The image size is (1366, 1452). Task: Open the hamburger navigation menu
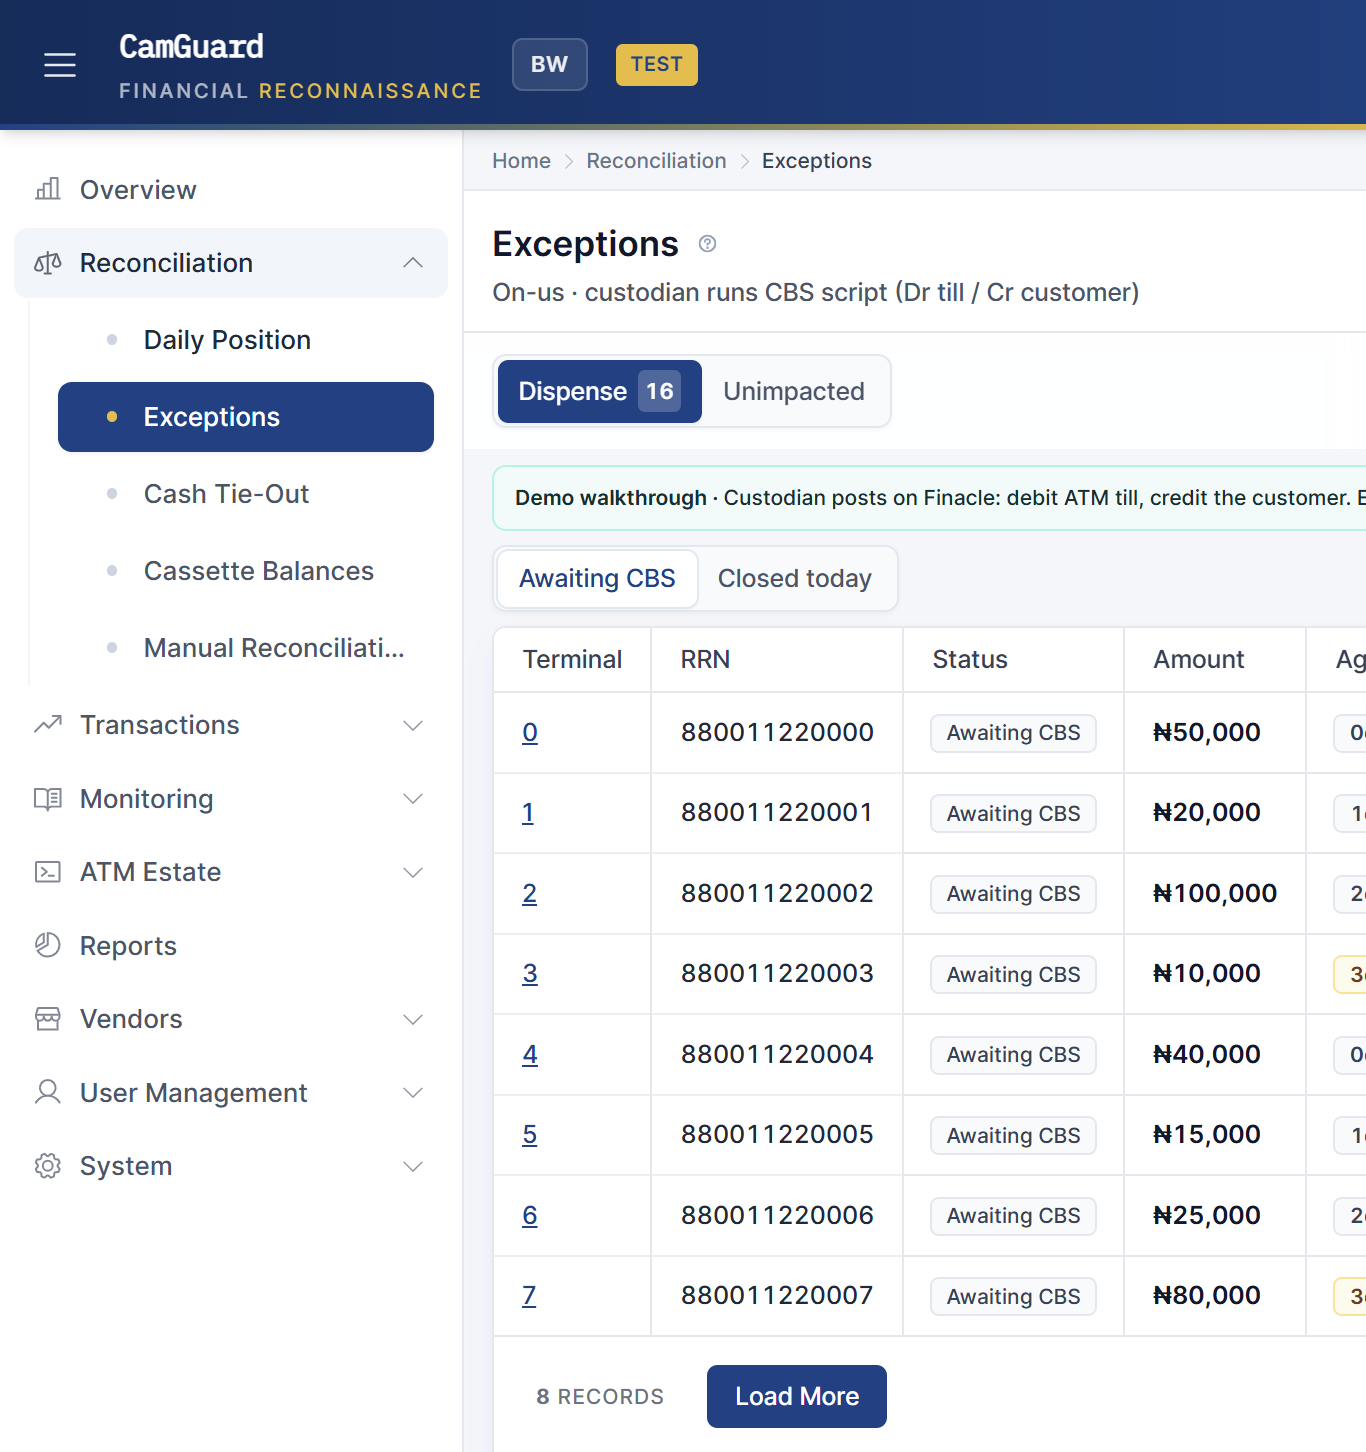click(x=60, y=65)
